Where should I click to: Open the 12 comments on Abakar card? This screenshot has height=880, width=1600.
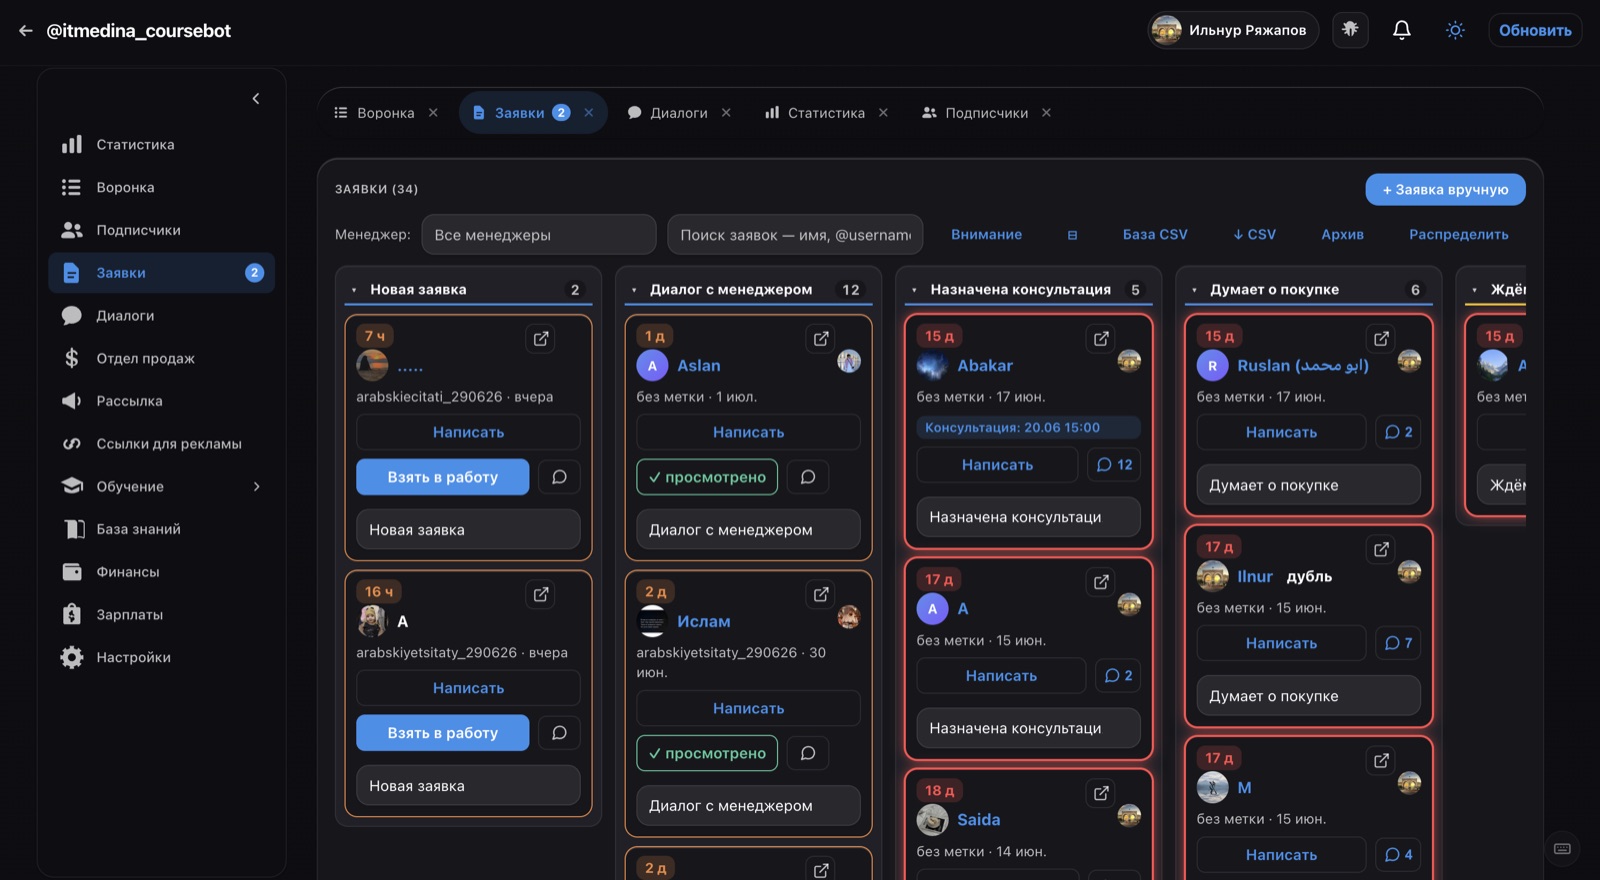[x=1114, y=465]
